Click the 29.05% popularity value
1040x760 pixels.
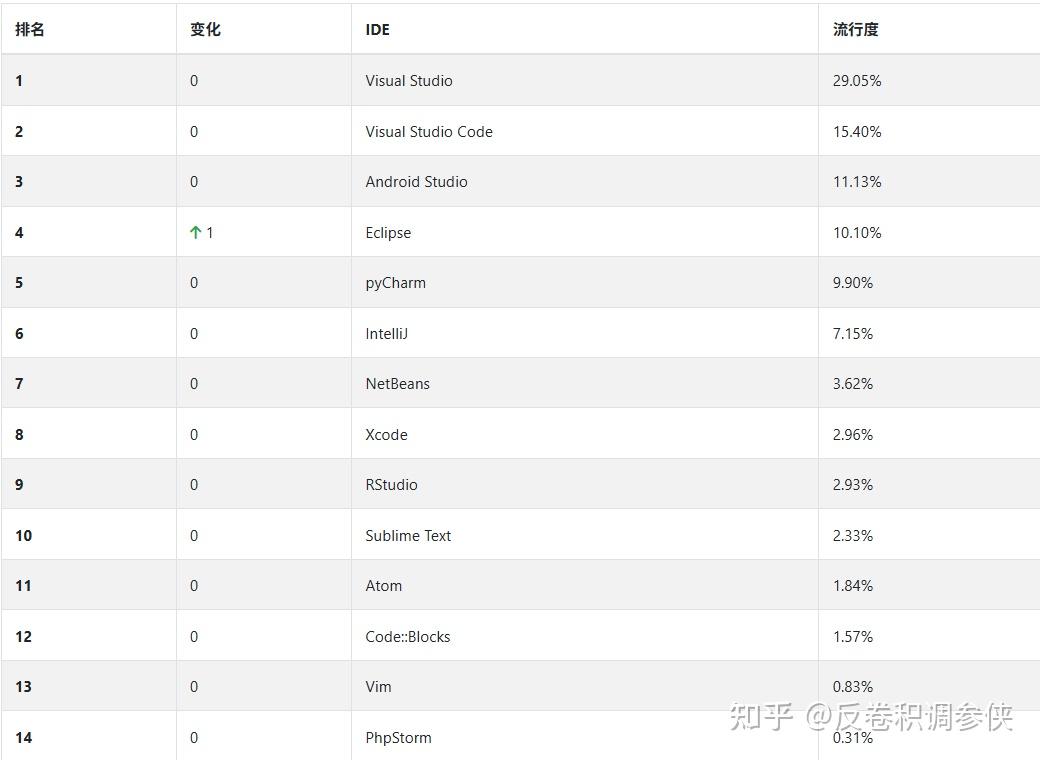(857, 81)
